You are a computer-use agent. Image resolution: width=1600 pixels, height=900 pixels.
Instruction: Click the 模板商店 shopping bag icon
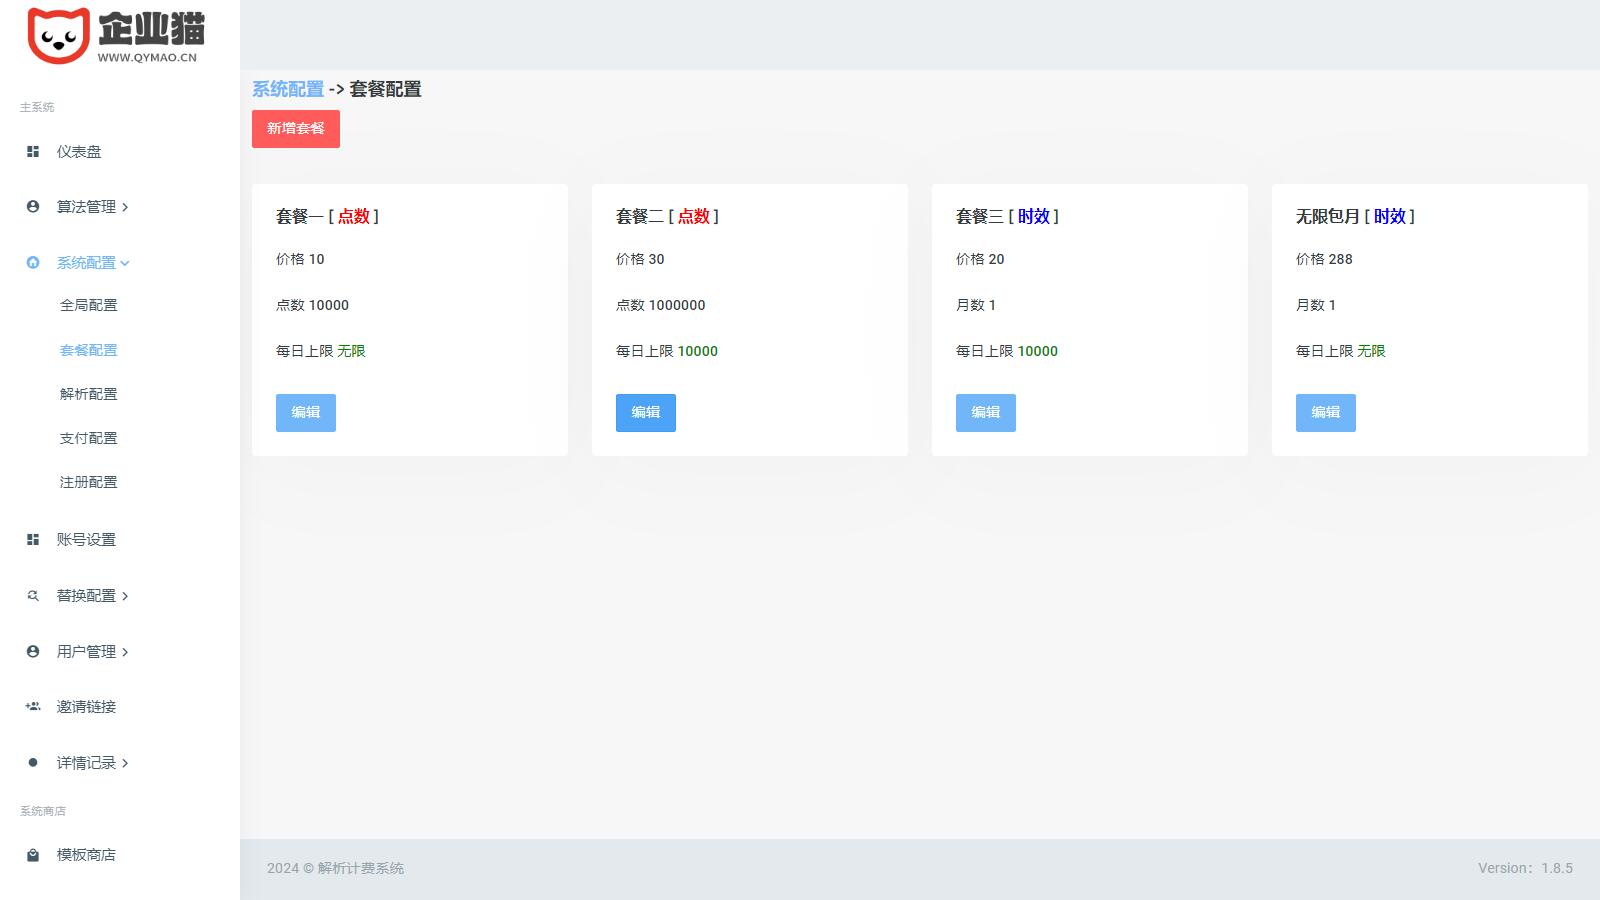point(33,855)
